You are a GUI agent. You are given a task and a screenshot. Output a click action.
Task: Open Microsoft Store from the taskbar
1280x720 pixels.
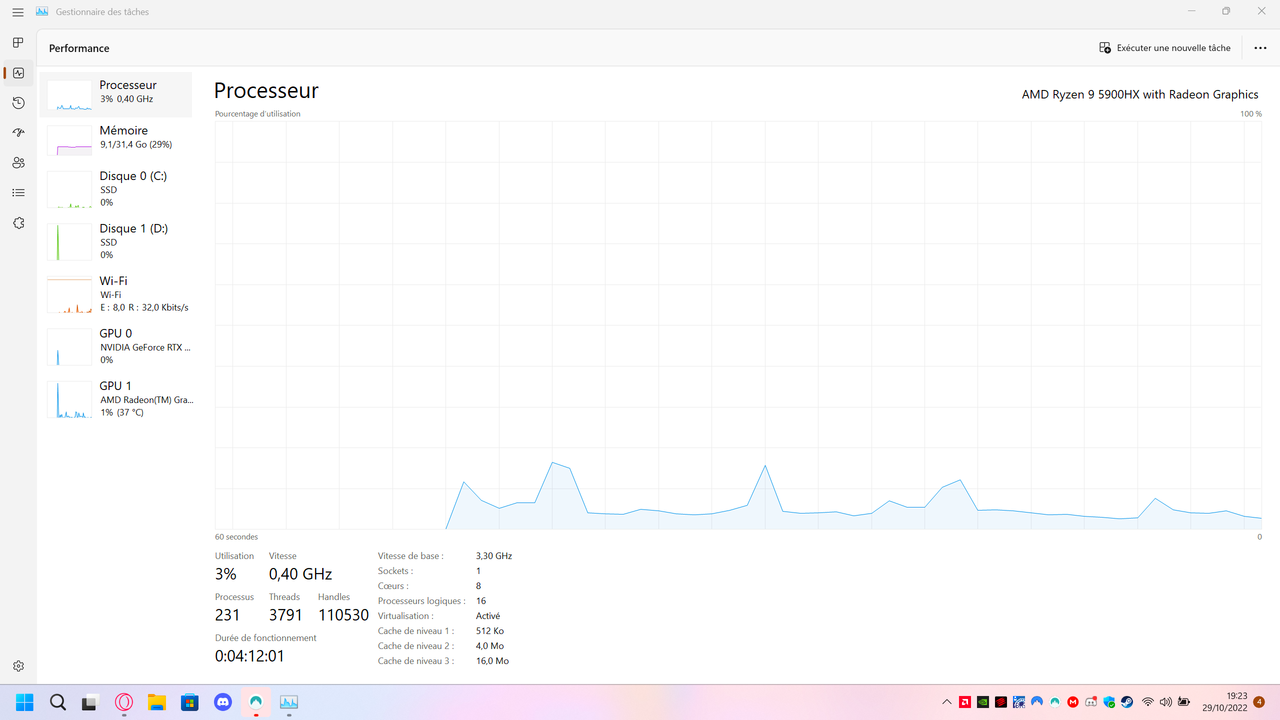pos(190,702)
